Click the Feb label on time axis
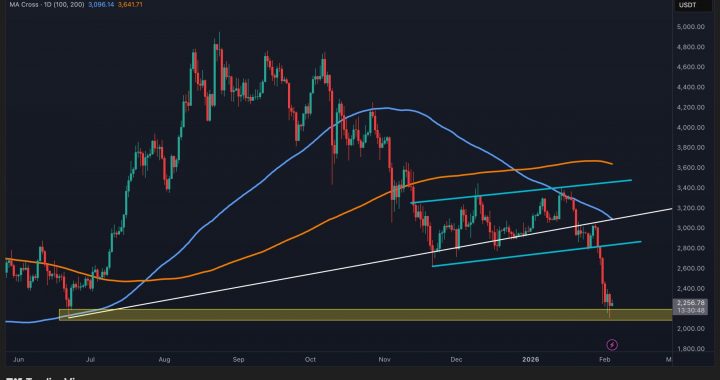The width and height of the screenshot is (720, 380). (x=604, y=360)
